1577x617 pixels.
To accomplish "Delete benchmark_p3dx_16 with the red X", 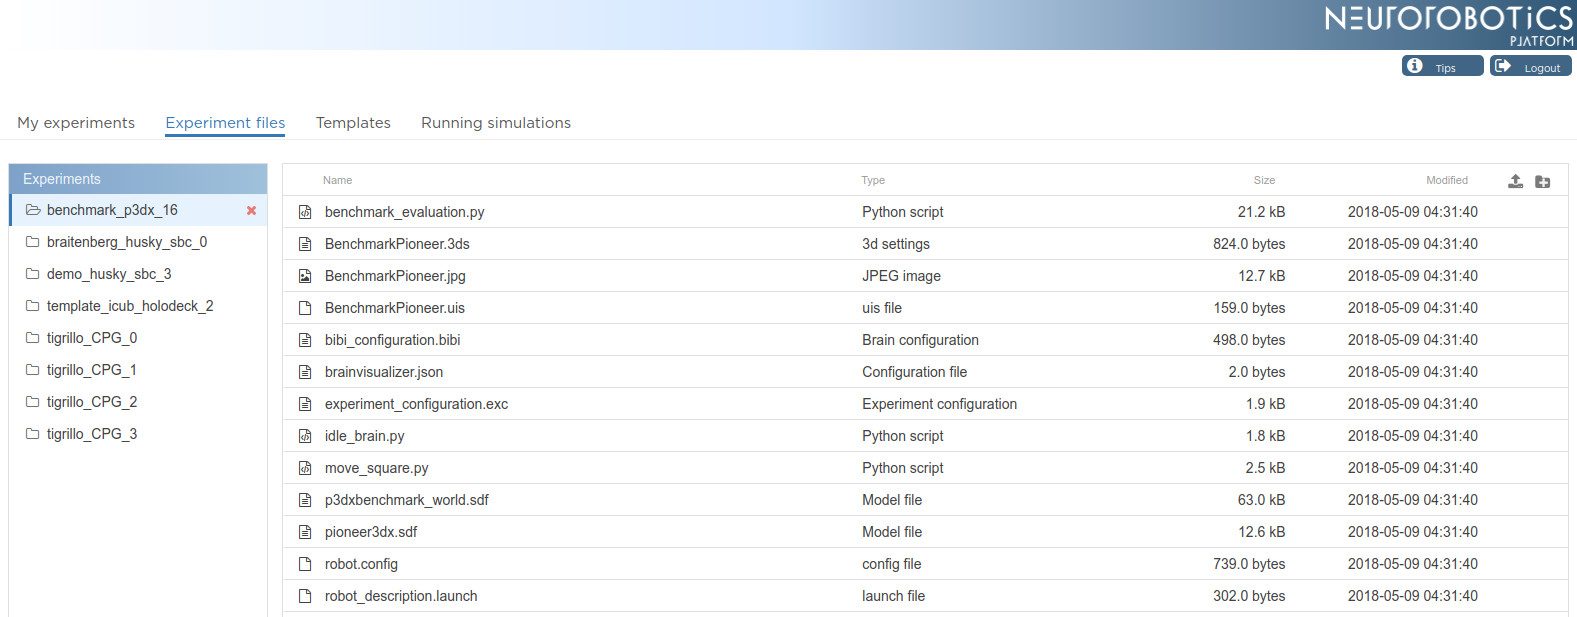I will click(251, 210).
